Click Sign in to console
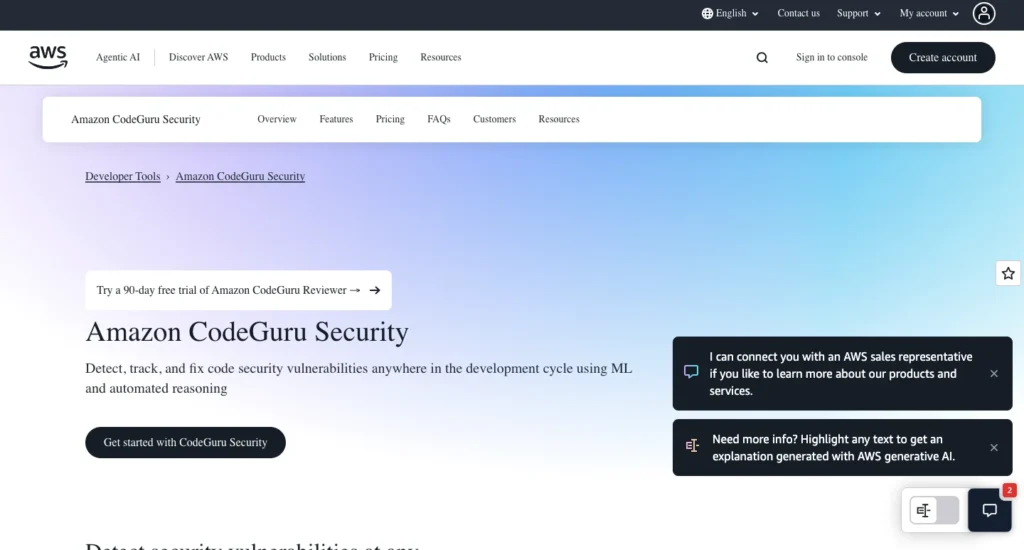 click(831, 57)
